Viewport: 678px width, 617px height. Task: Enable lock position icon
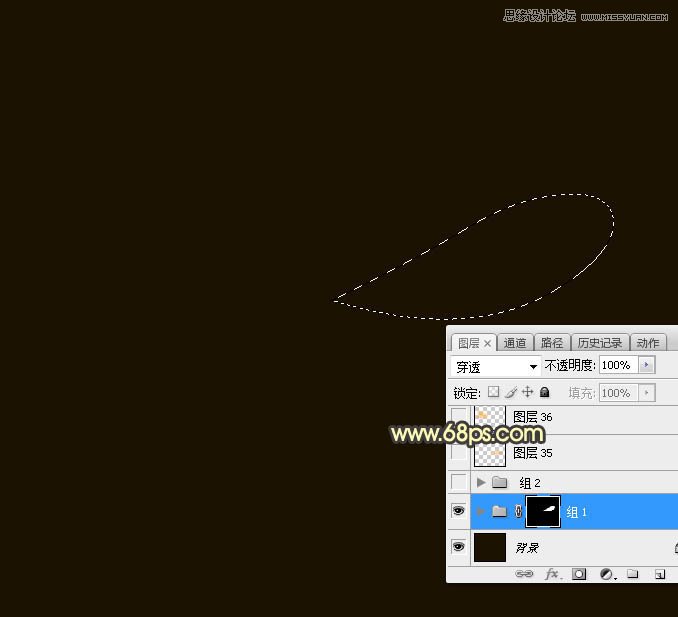[528, 393]
